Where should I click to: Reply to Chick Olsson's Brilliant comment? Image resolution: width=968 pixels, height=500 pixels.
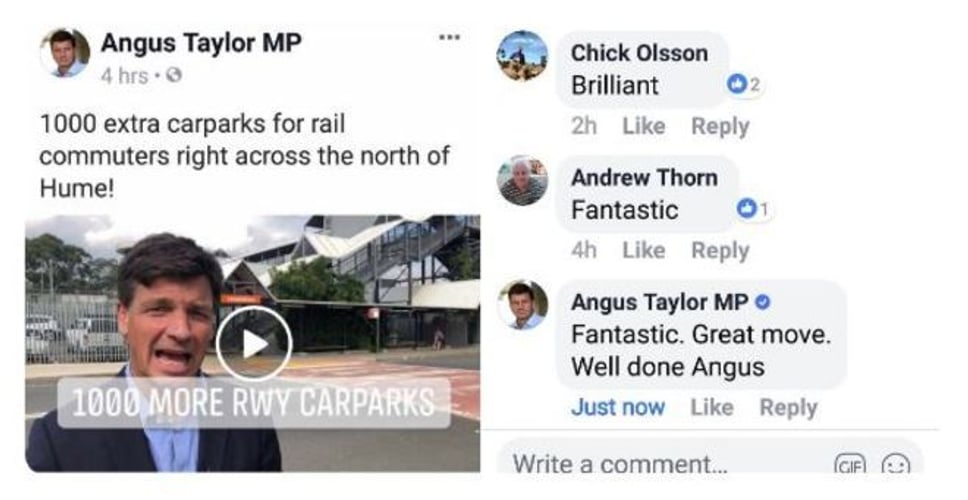pos(720,126)
